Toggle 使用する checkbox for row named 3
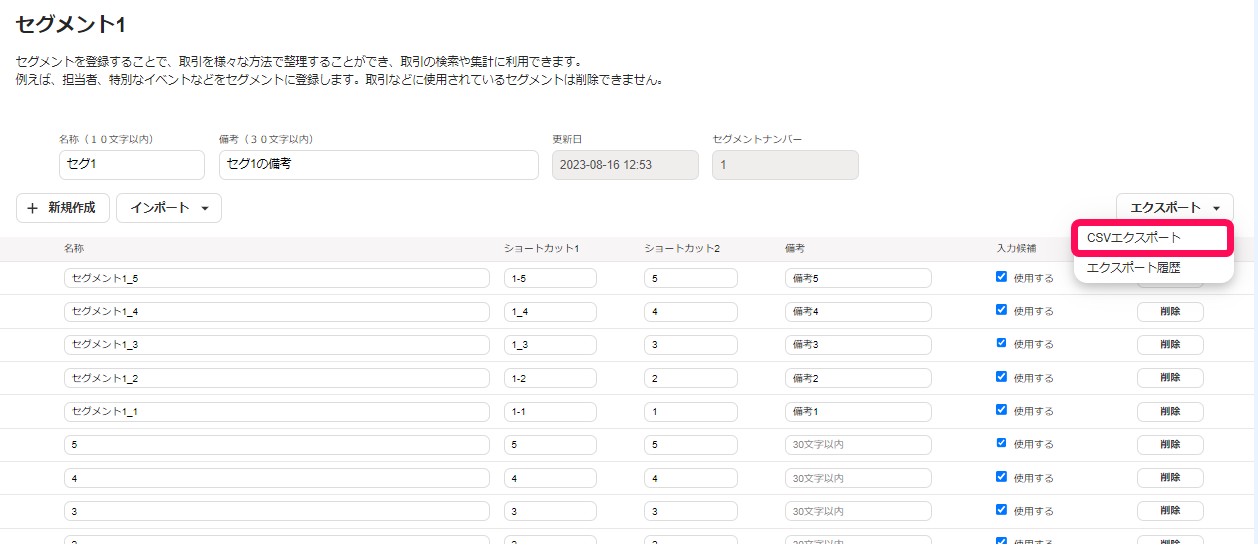Viewport: 1258px width, 544px height. [x=1001, y=510]
